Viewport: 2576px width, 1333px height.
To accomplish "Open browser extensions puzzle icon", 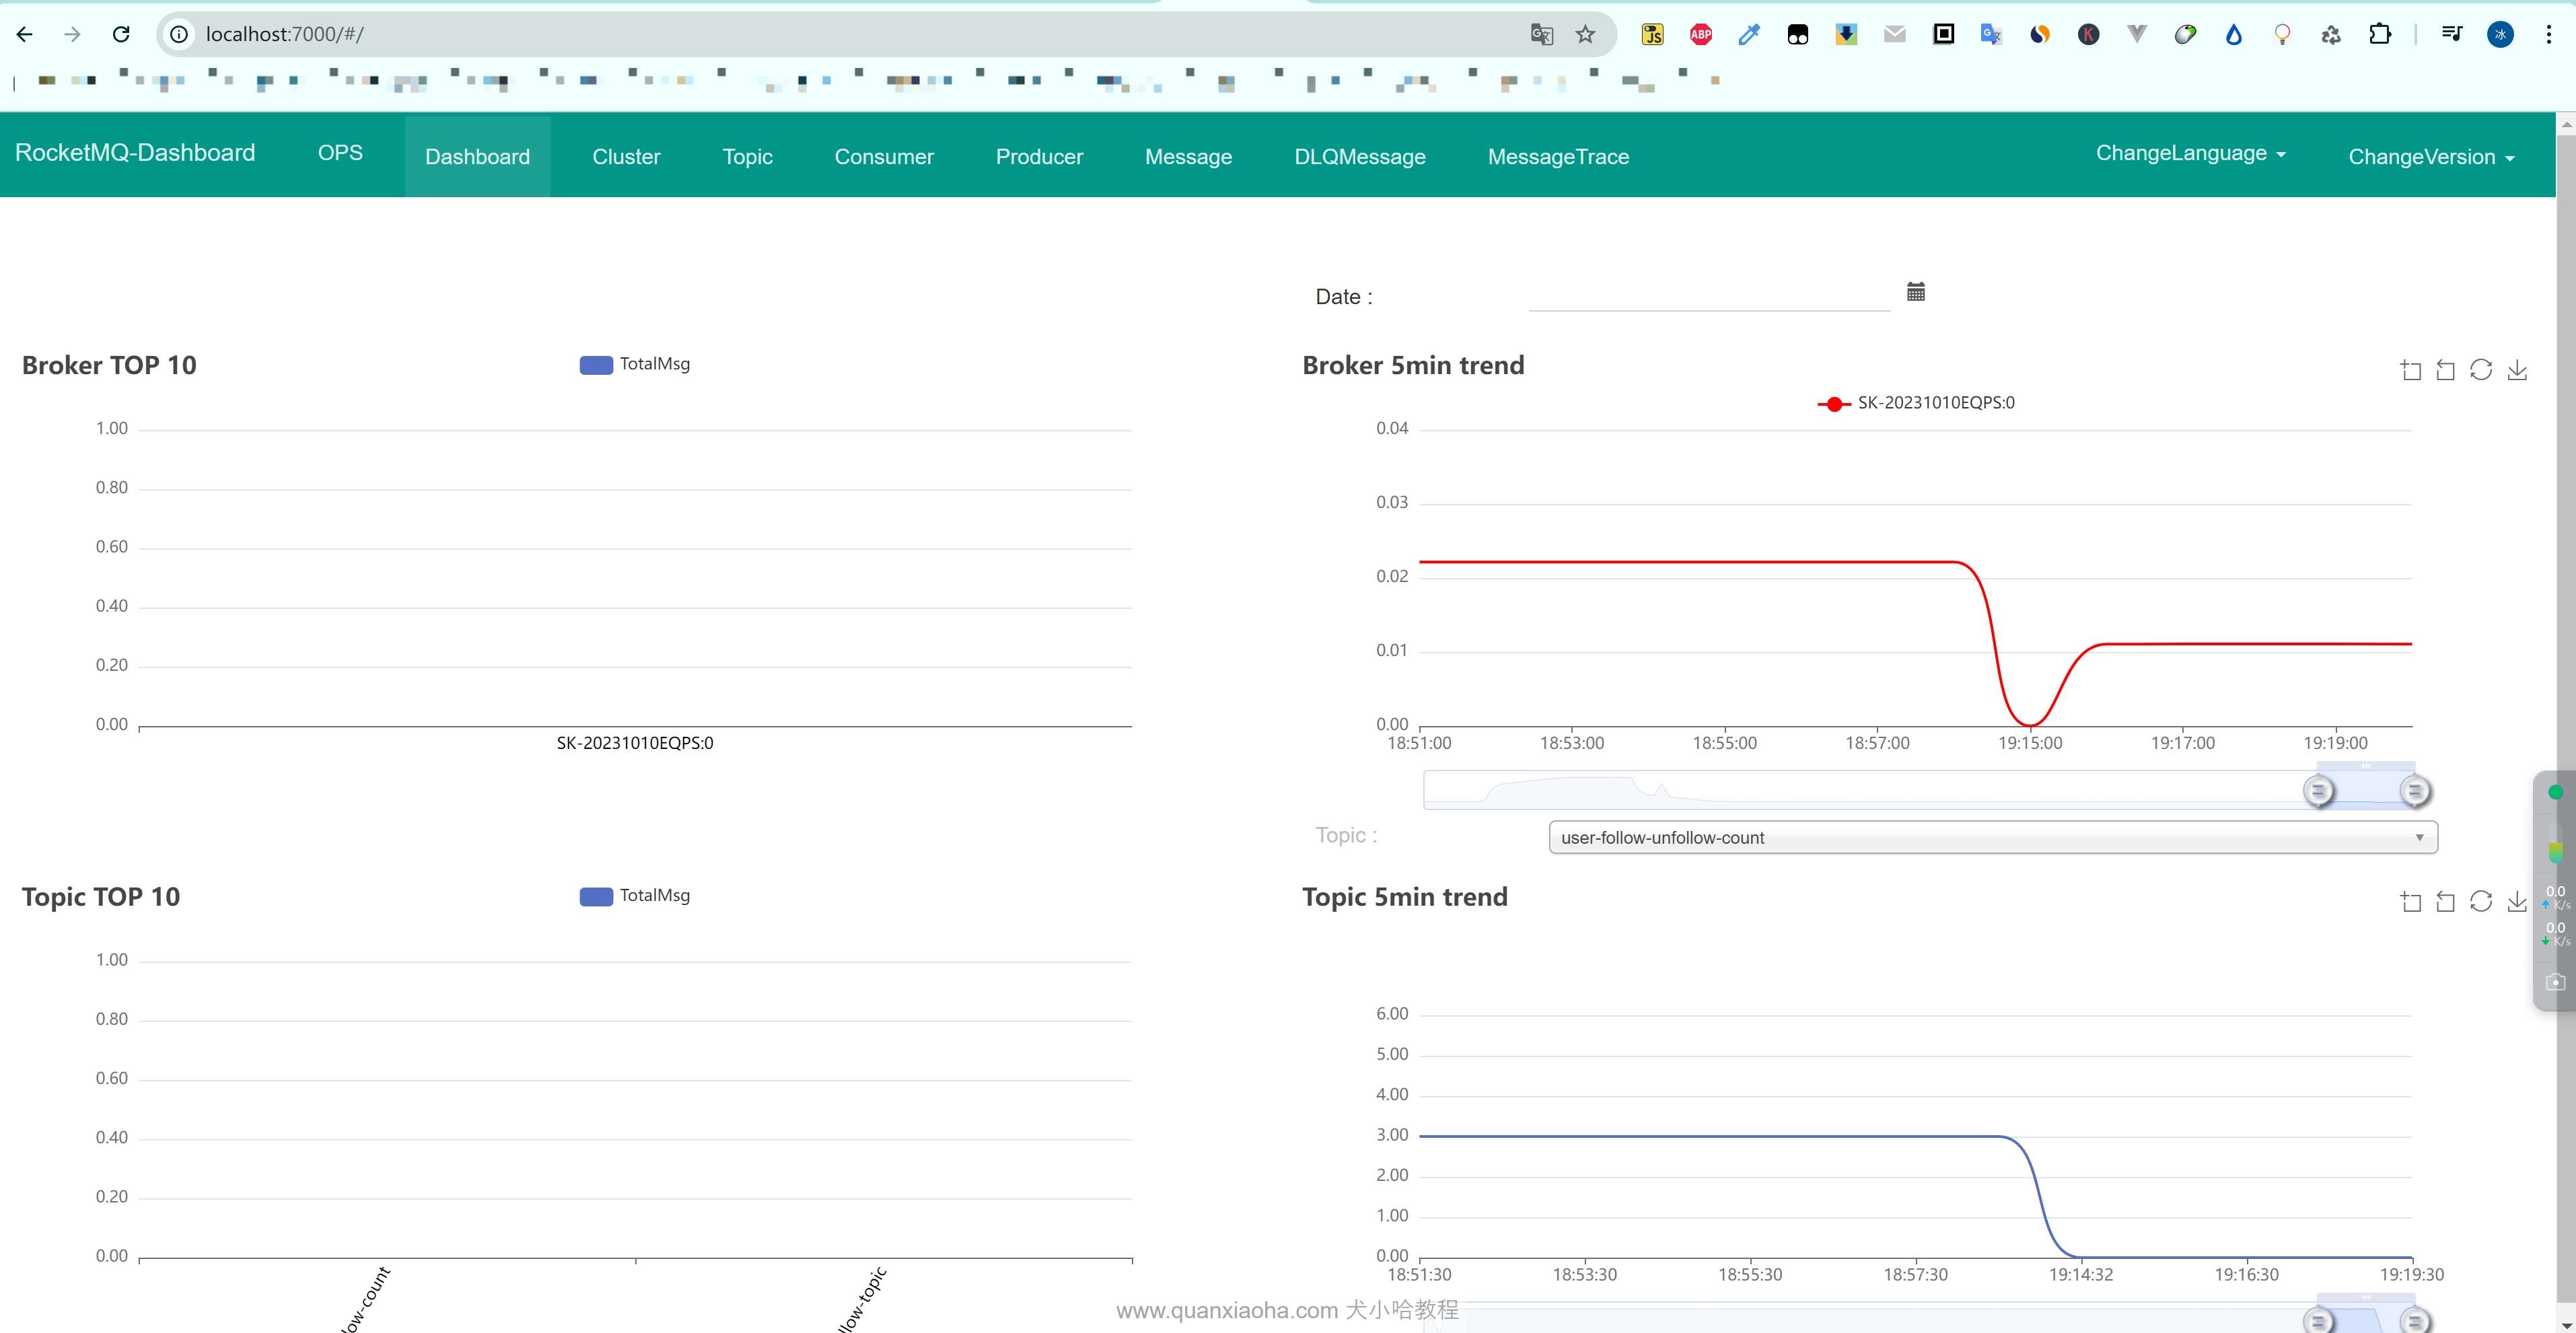I will point(2380,35).
